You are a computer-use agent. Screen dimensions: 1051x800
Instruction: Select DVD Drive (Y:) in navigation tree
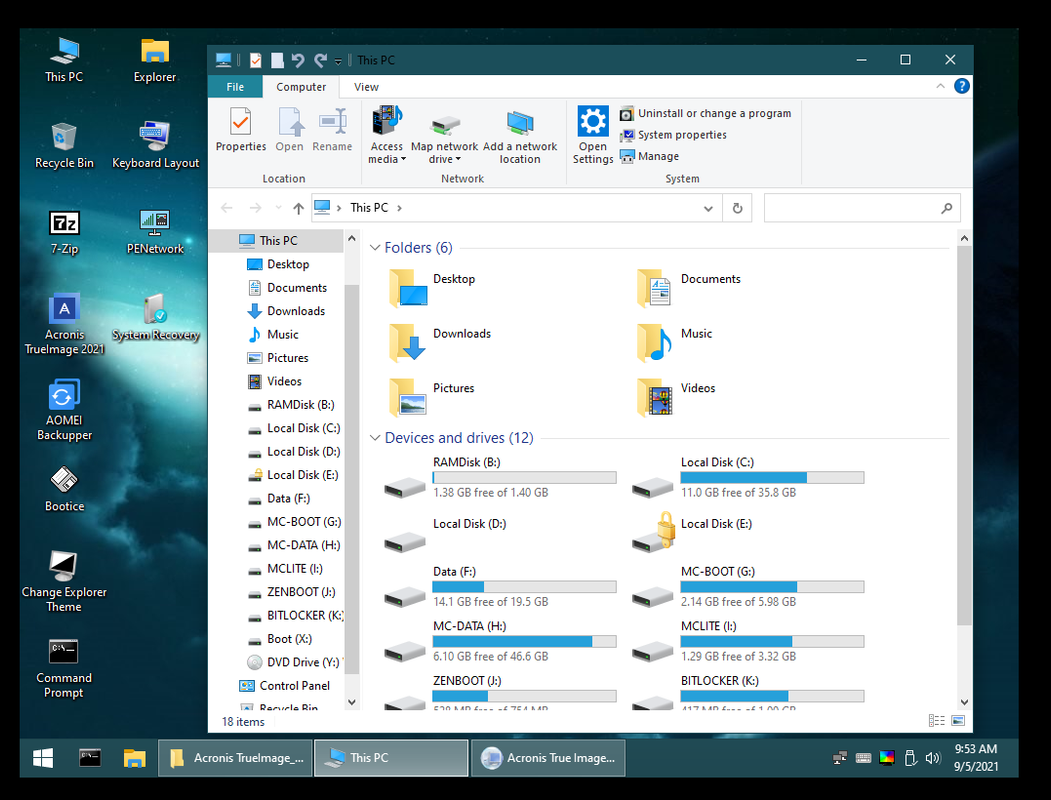pyautogui.click(x=303, y=662)
